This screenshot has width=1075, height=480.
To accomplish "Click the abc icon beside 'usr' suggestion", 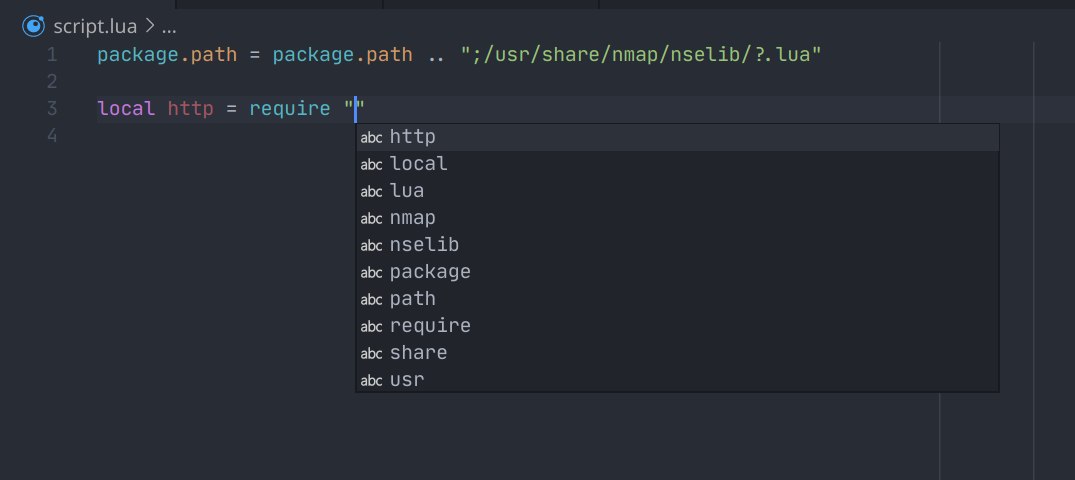I will (372, 381).
